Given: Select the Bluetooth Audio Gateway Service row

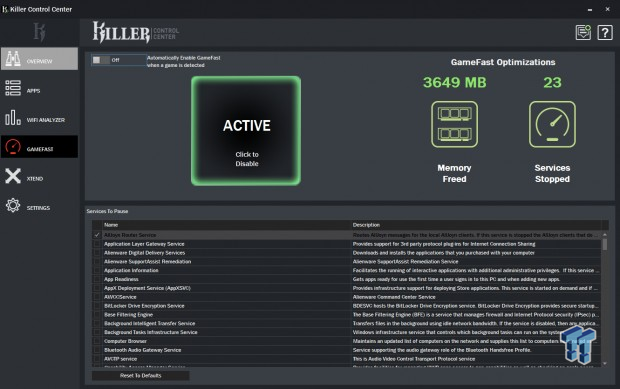Looking at the screenshot, I should click(x=346, y=350).
